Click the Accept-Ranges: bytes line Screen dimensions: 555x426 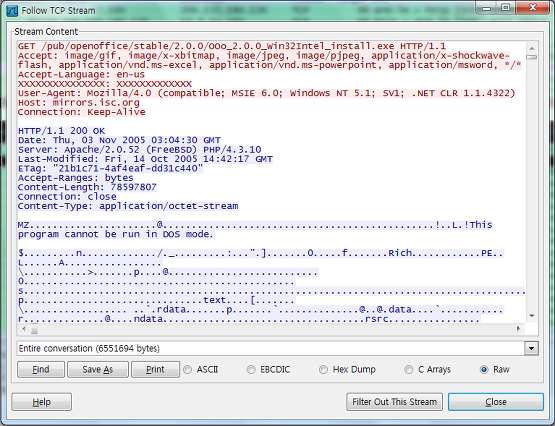76,178
